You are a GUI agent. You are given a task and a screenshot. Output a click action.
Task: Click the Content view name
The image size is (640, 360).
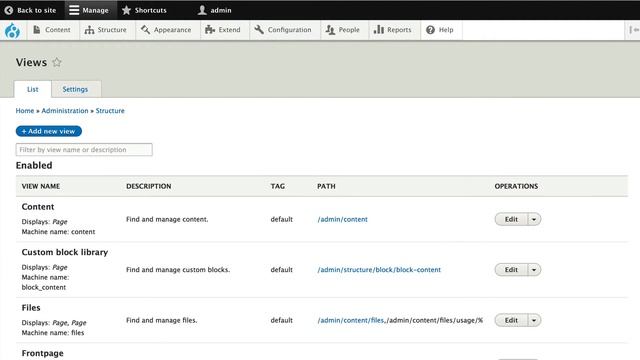pos(38,207)
